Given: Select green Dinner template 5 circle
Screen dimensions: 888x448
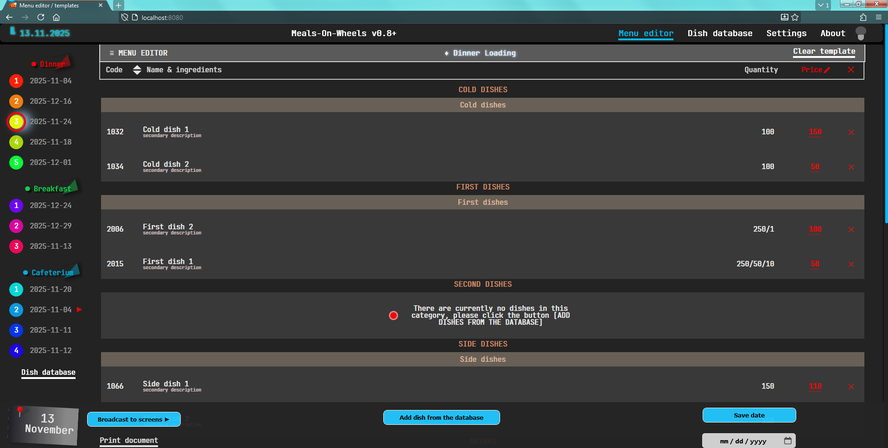Looking at the screenshot, I should coord(16,163).
